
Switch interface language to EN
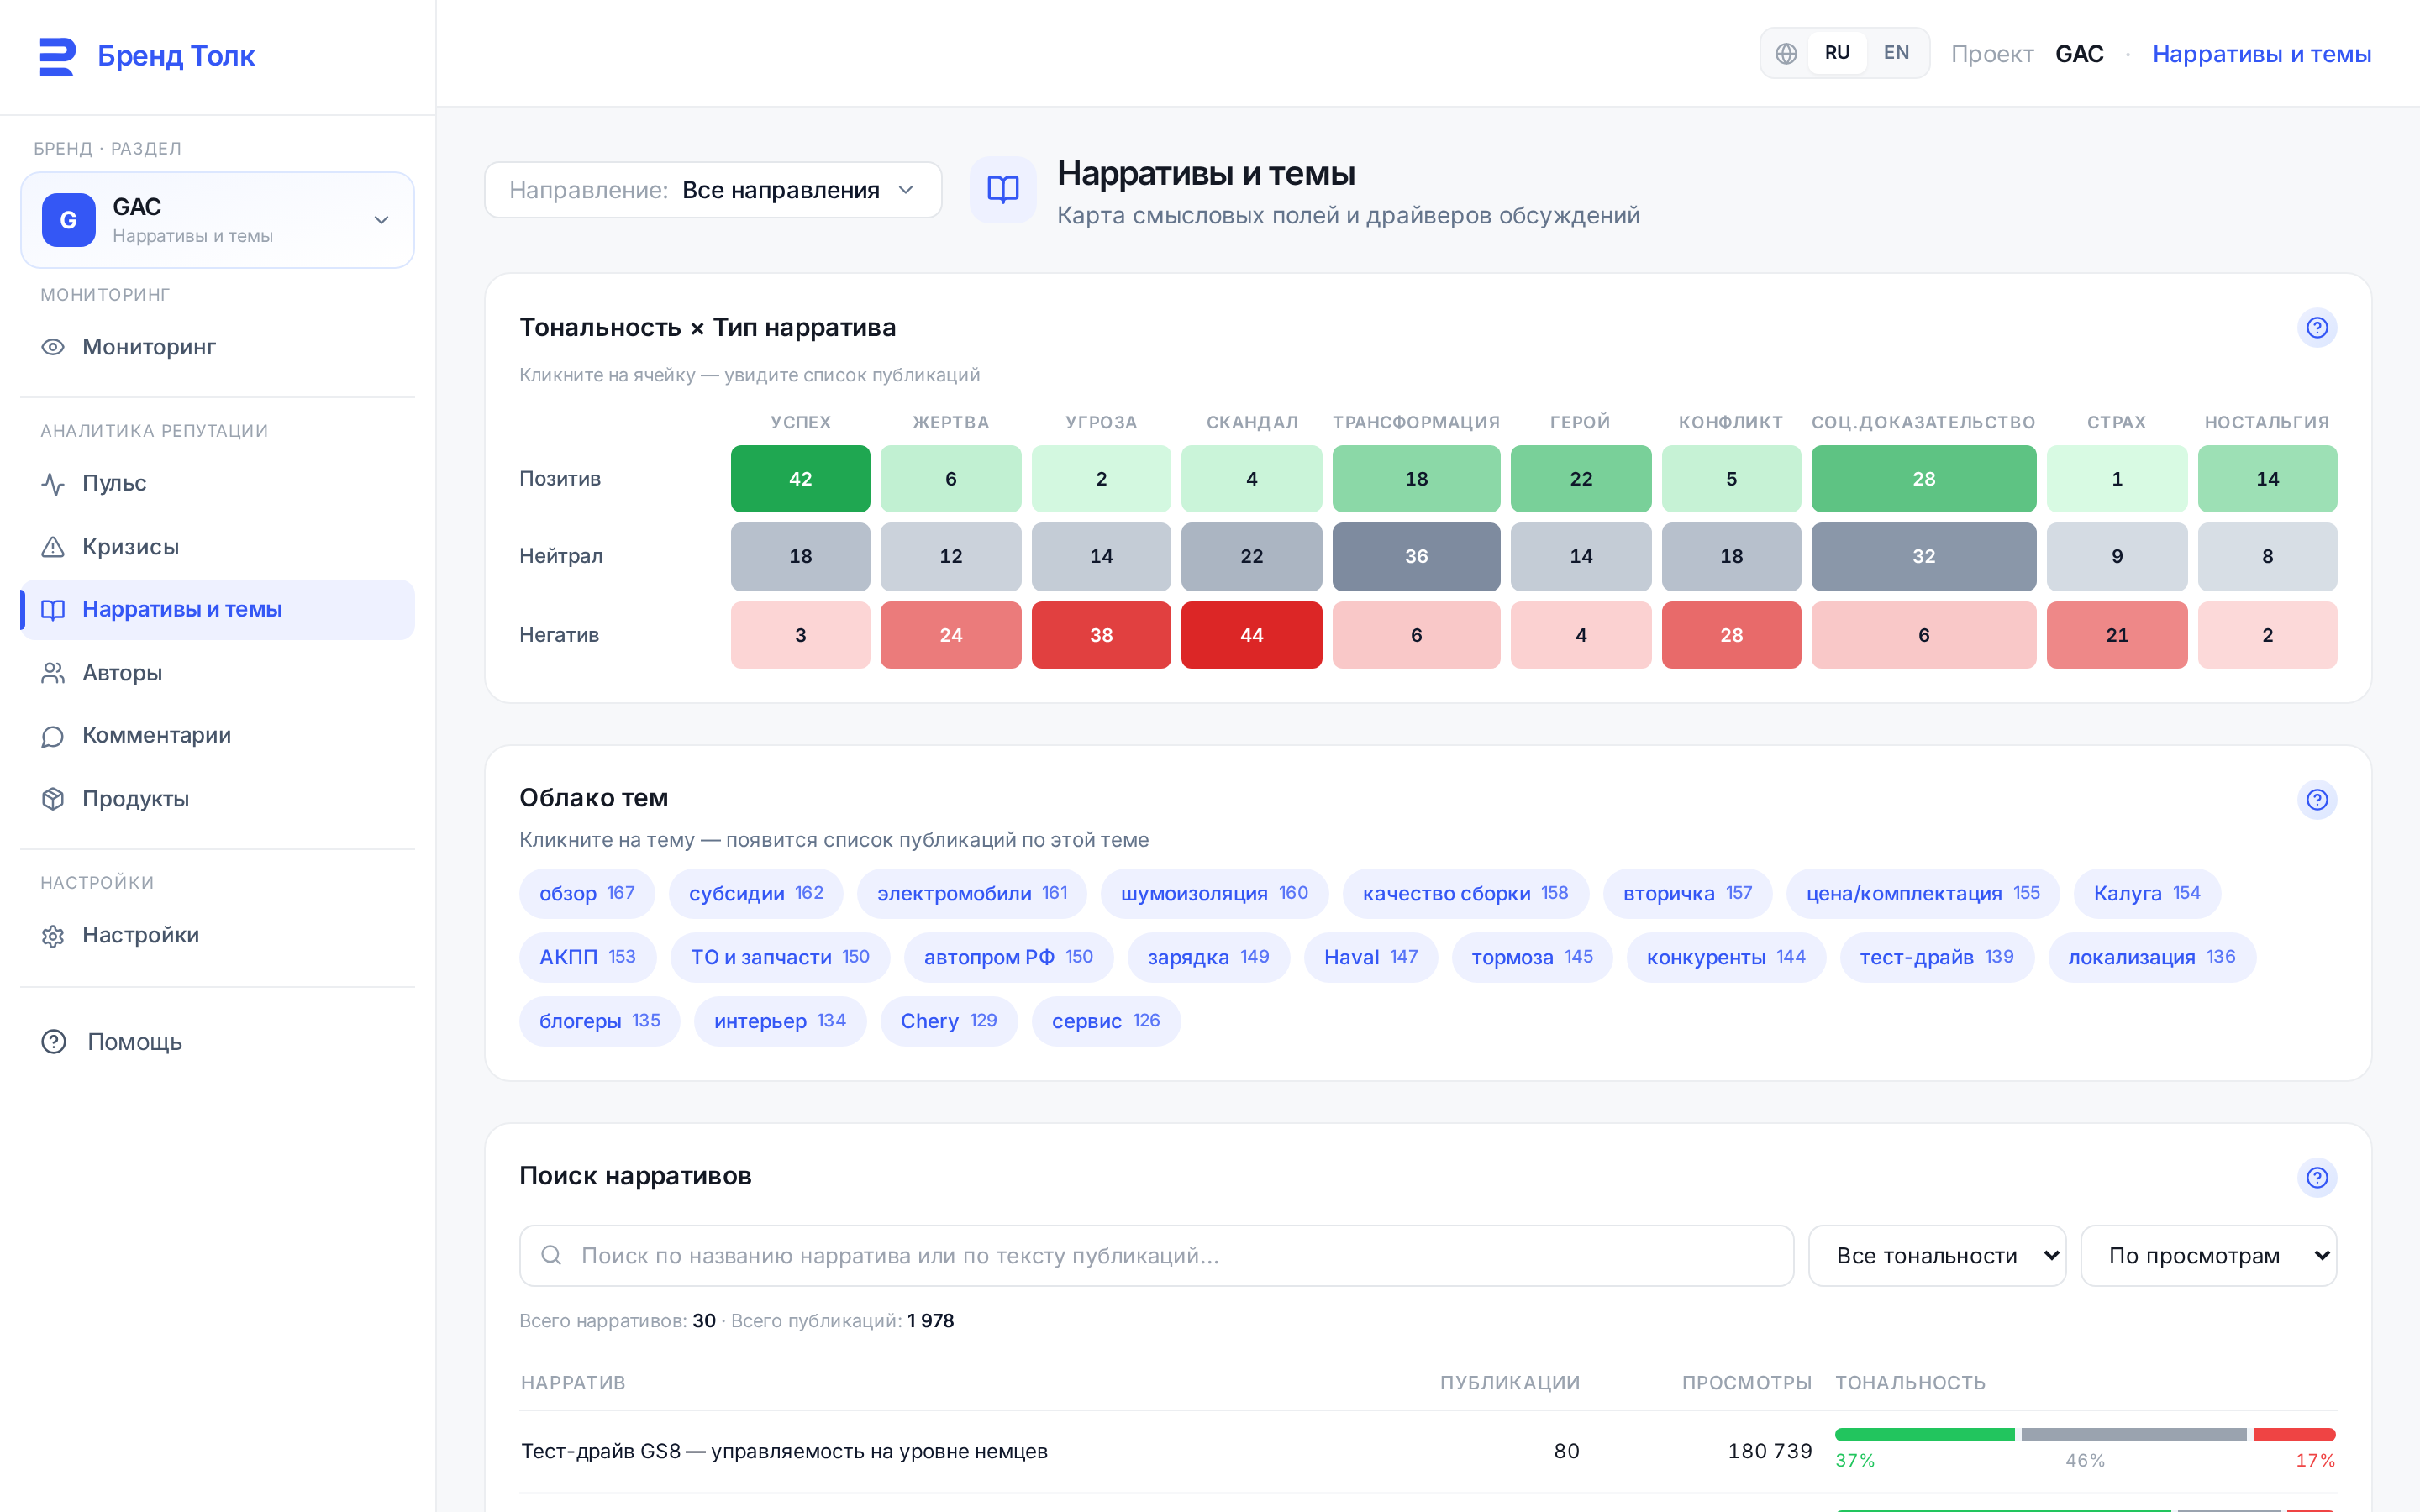click(1896, 53)
